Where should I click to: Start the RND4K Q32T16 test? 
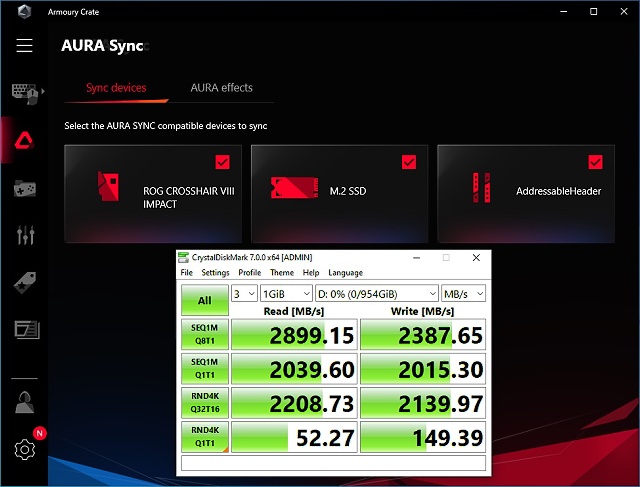[204, 402]
